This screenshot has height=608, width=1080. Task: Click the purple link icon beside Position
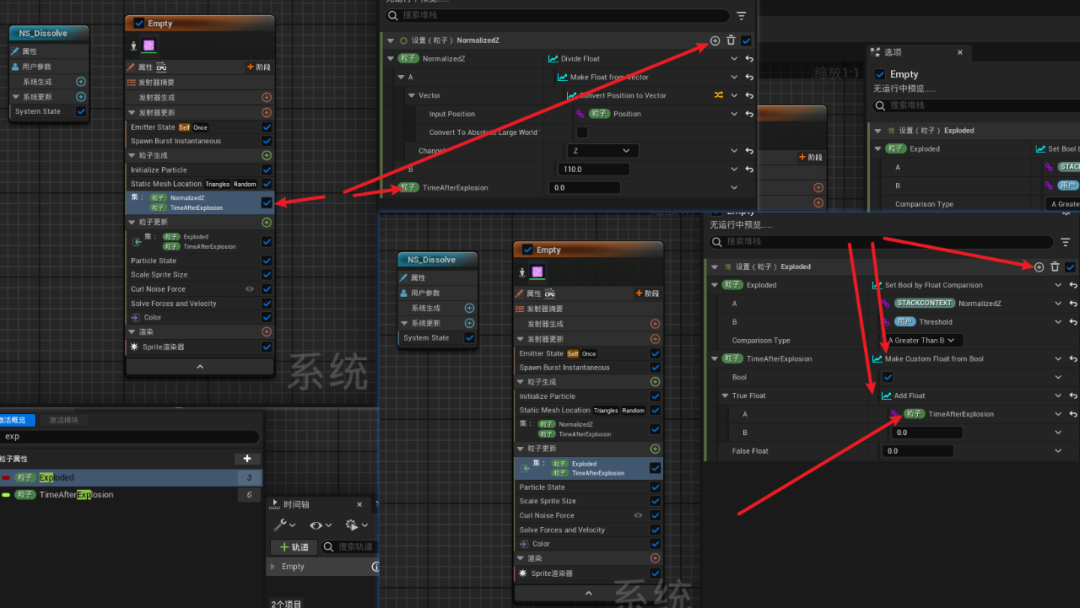click(580, 114)
